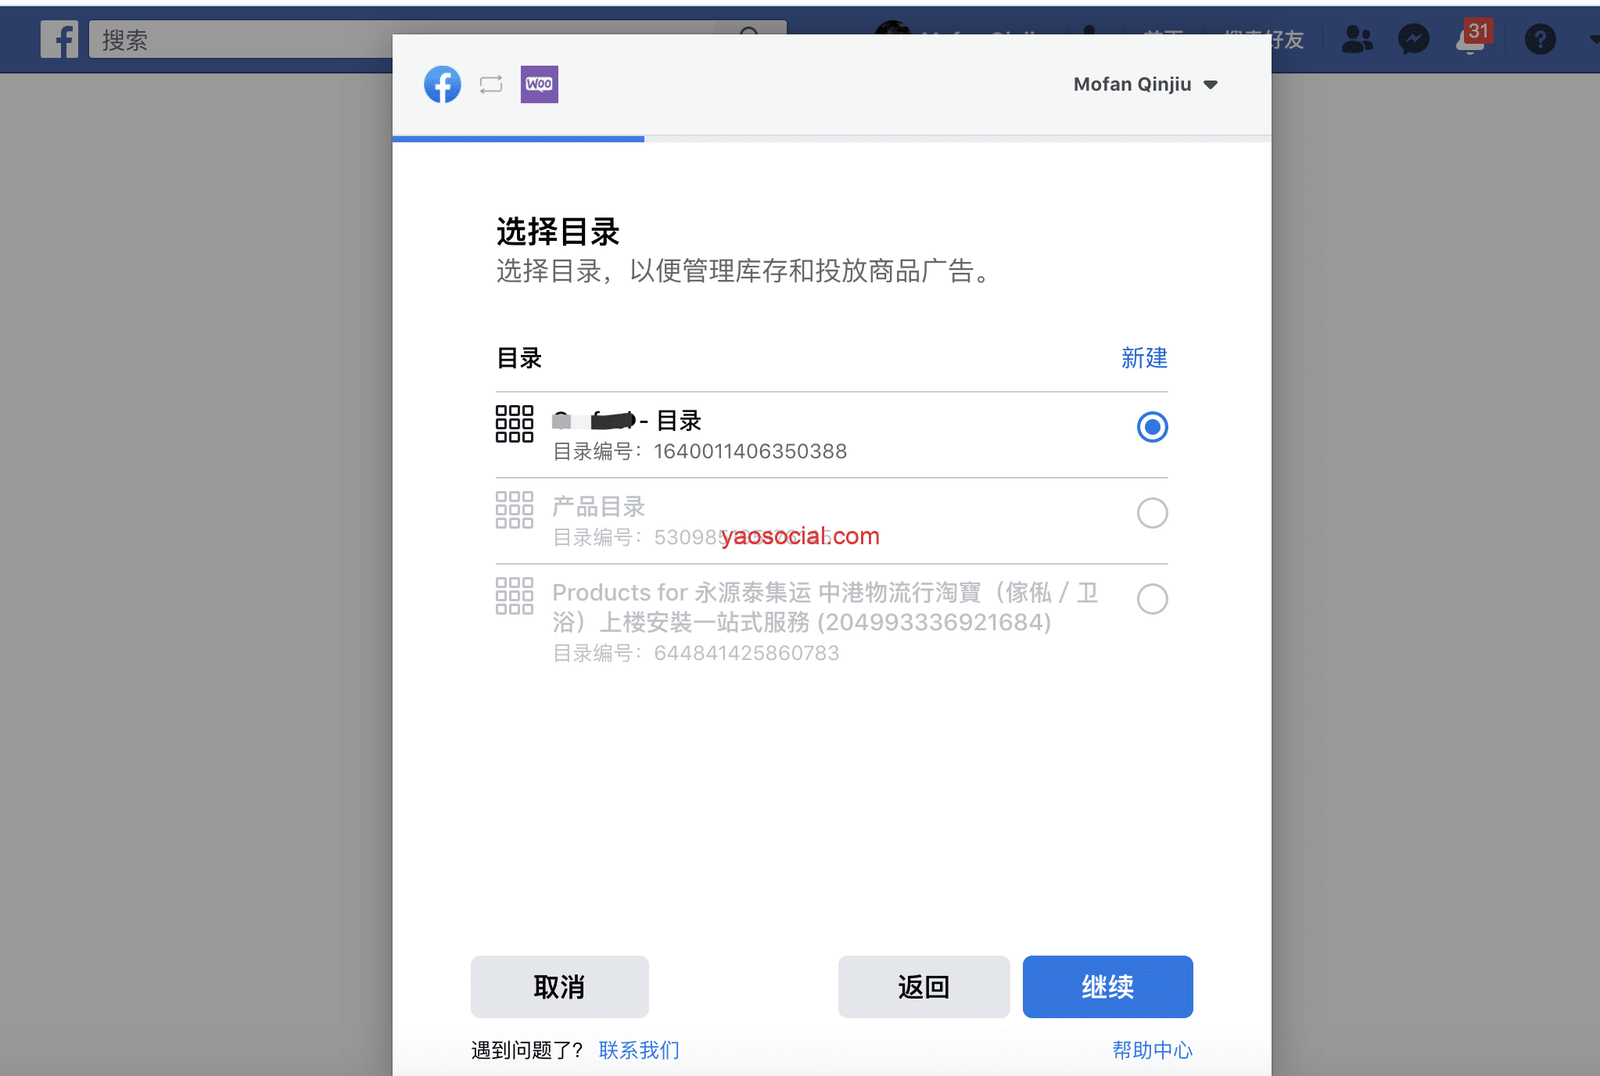The image size is (1600, 1076).
Task: Open the 联系我们 contact link
Action: [639, 1050]
